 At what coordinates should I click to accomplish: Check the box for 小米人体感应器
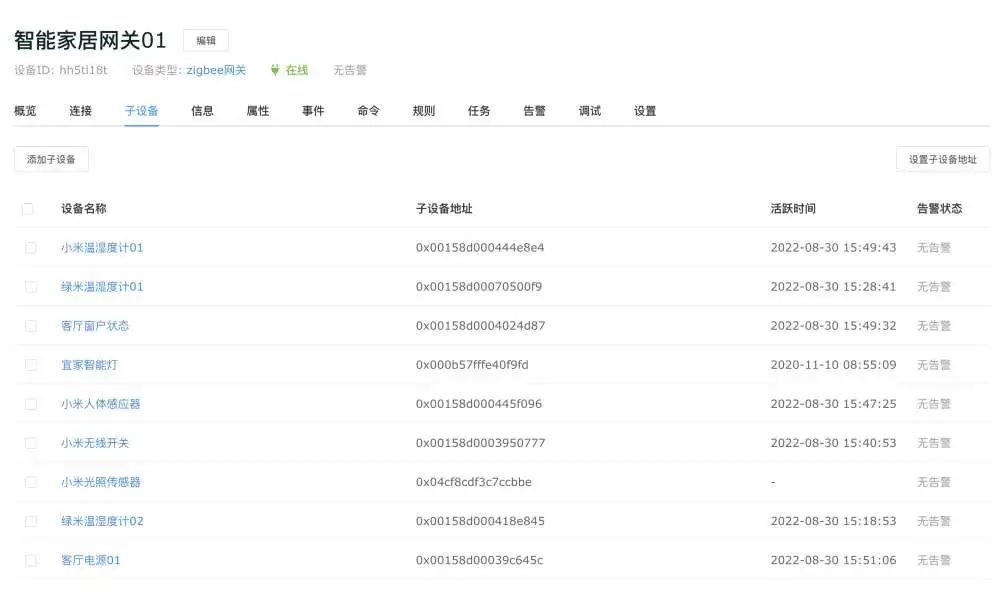pos(31,404)
